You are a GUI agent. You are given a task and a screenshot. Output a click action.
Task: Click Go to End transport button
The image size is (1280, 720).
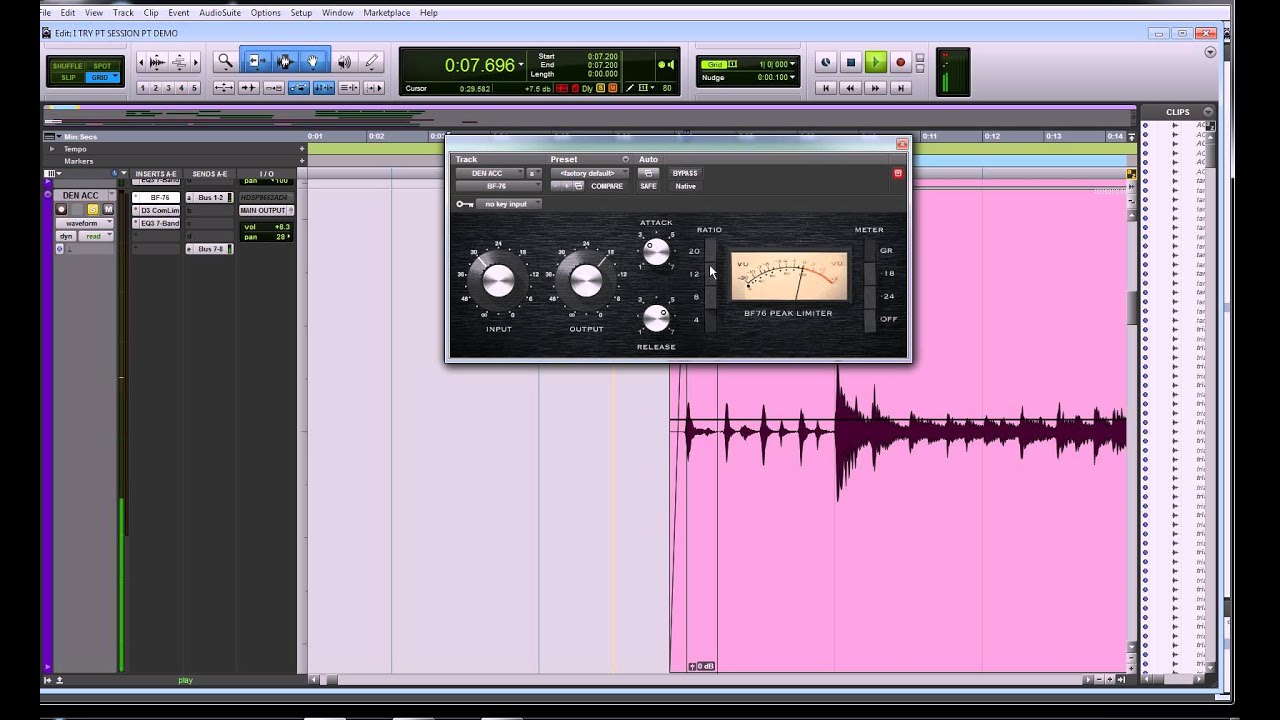900,88
